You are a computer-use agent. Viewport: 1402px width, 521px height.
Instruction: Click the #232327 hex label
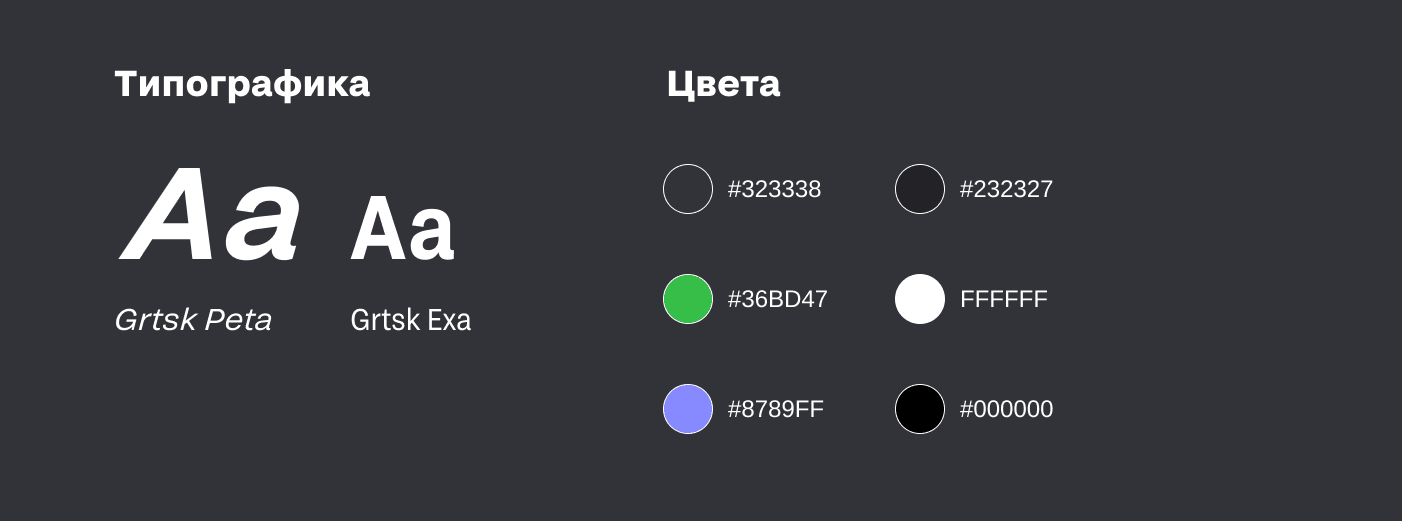pyautogui.click(x=1006, y=189)
